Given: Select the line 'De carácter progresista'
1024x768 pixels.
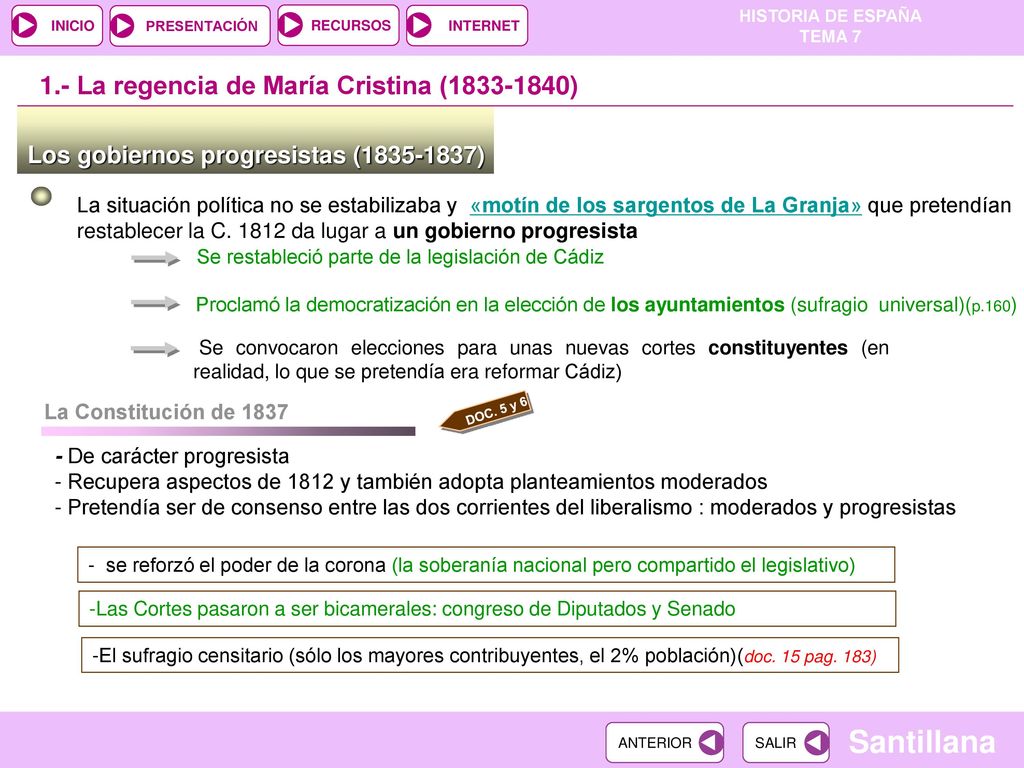Looking at the screenshot, I should click(x=172, y=456).
